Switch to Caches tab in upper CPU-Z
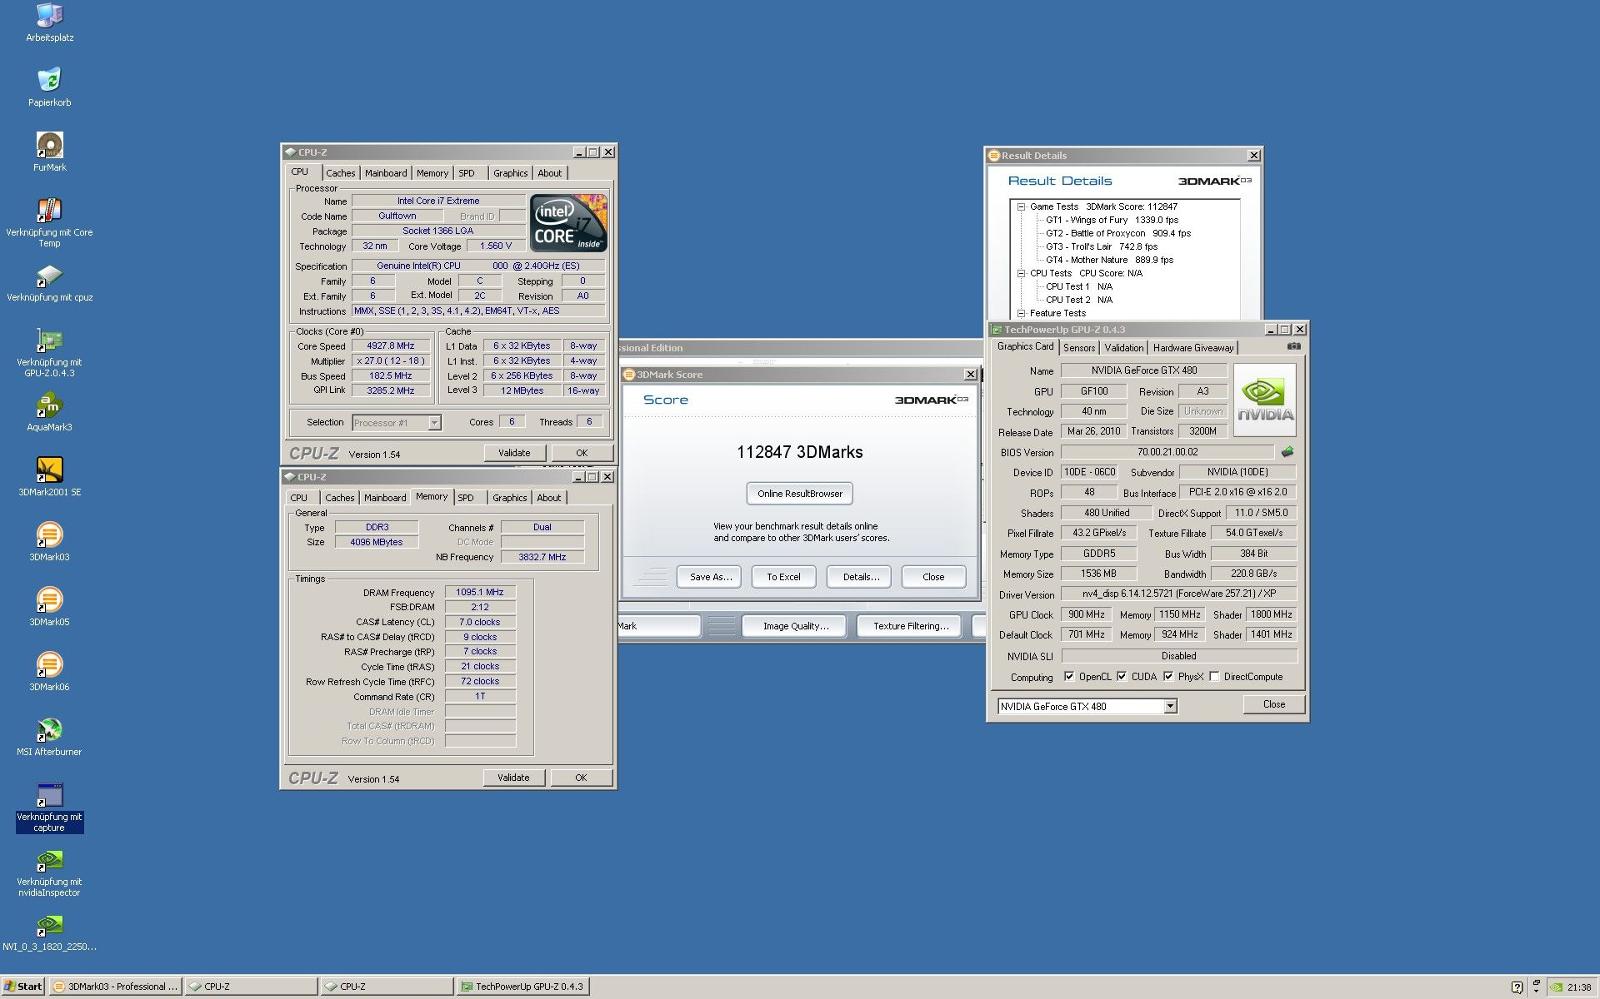 (x=340, y=173)
